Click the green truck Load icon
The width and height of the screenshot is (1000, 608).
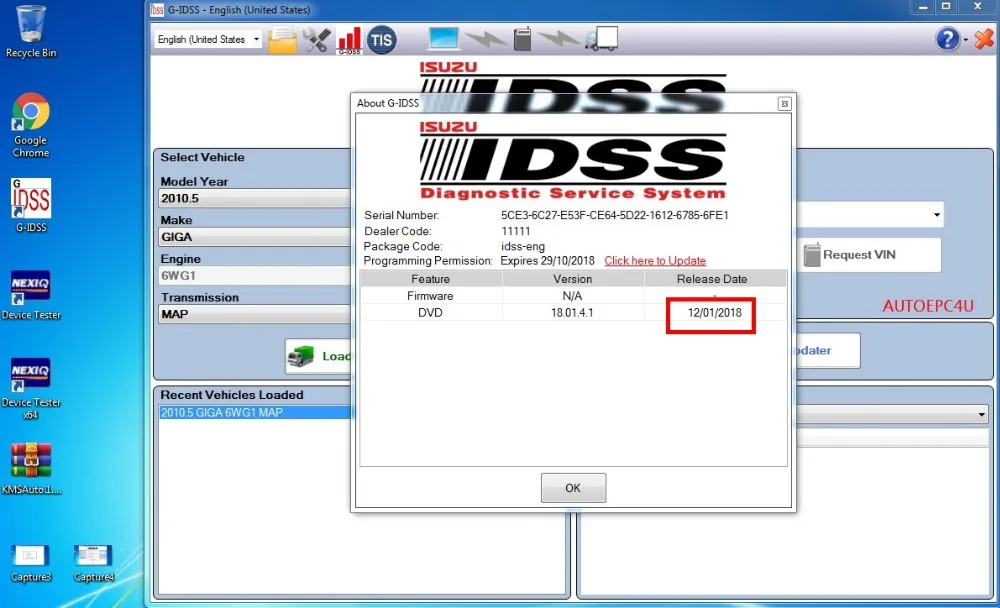tap(301, 356)
